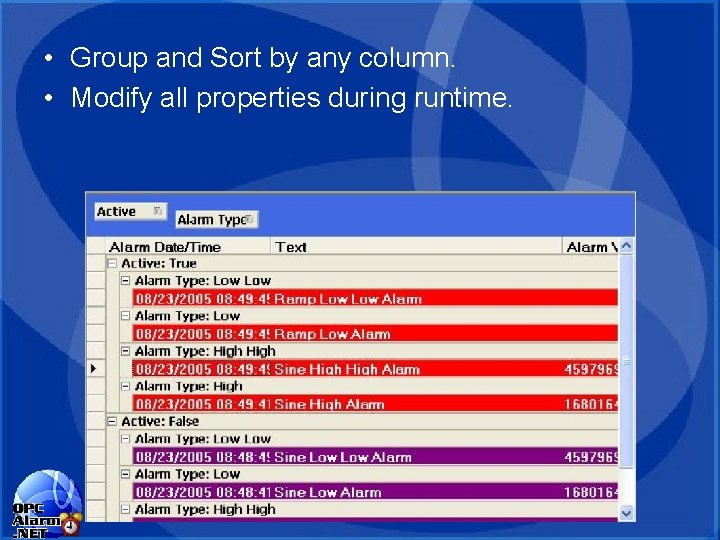Collapse Alarm Type: High High under Active: False
720x540 pixels.
coord(125,509)
